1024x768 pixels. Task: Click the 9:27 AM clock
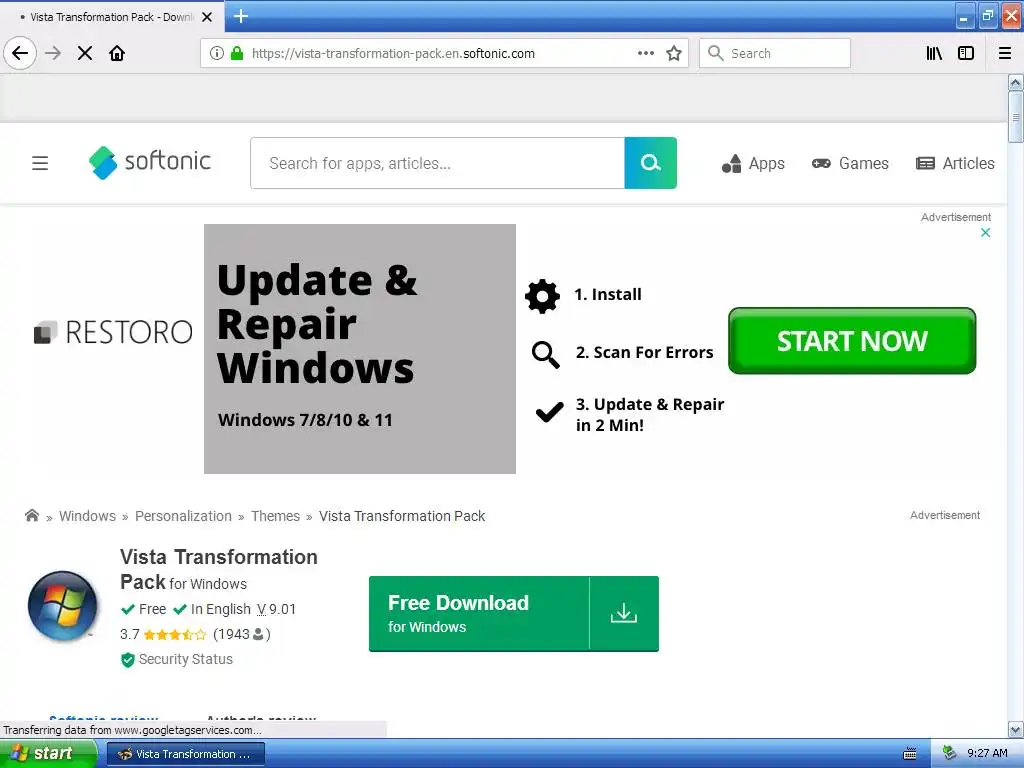click(x=987, y=754)
